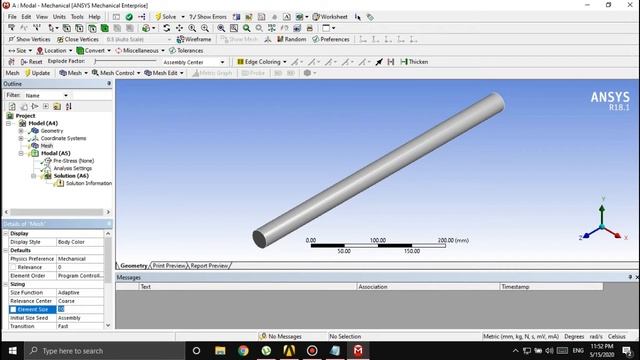The width and height of the screenshot is (640, 360).
Task: Click the Explode Factor slider
Action: [x=125, y=61]
